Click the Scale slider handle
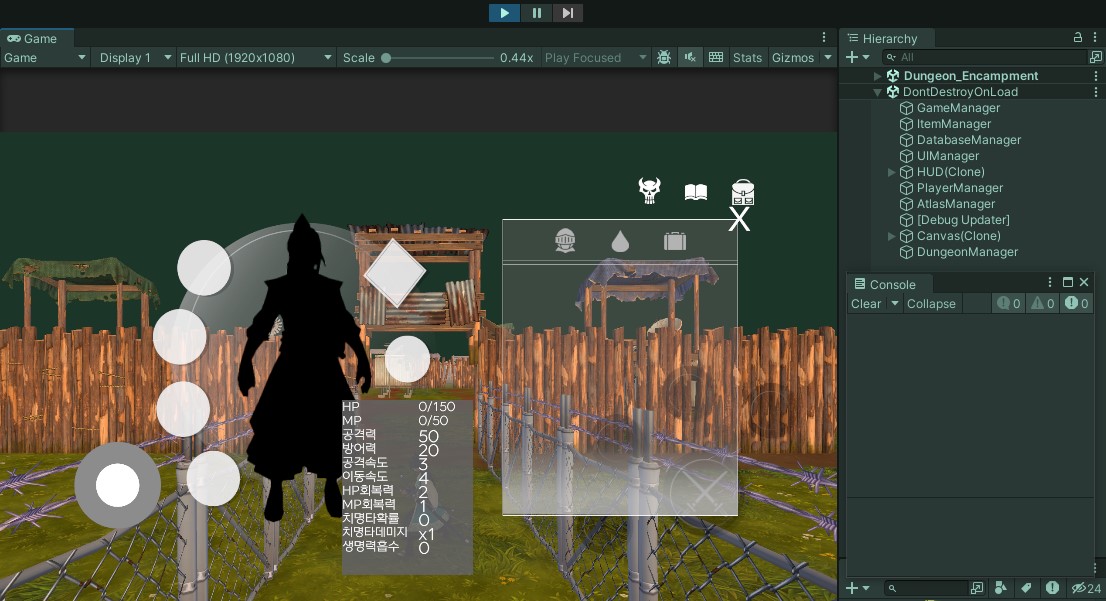 pyautogui.click(x=386, y=58)
